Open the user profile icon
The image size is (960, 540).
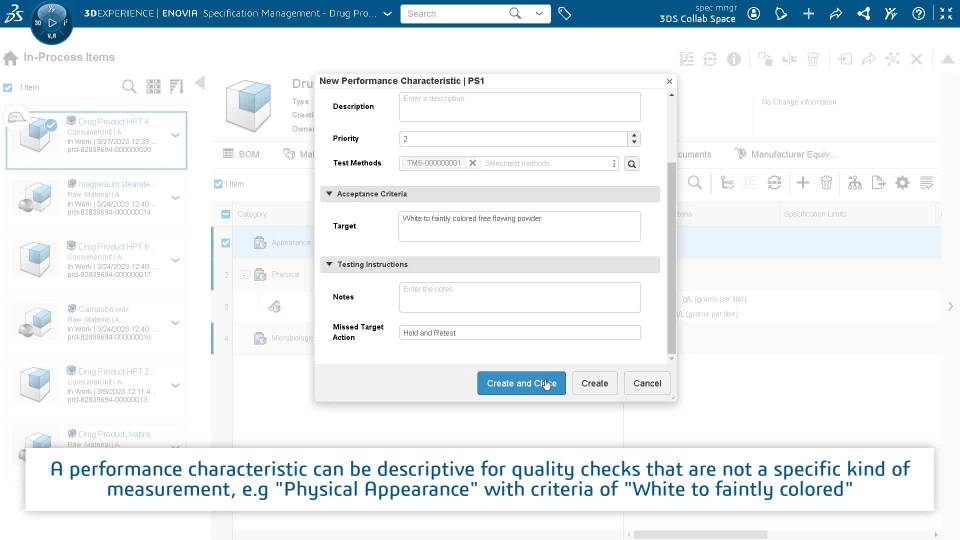tap(754, 13)
